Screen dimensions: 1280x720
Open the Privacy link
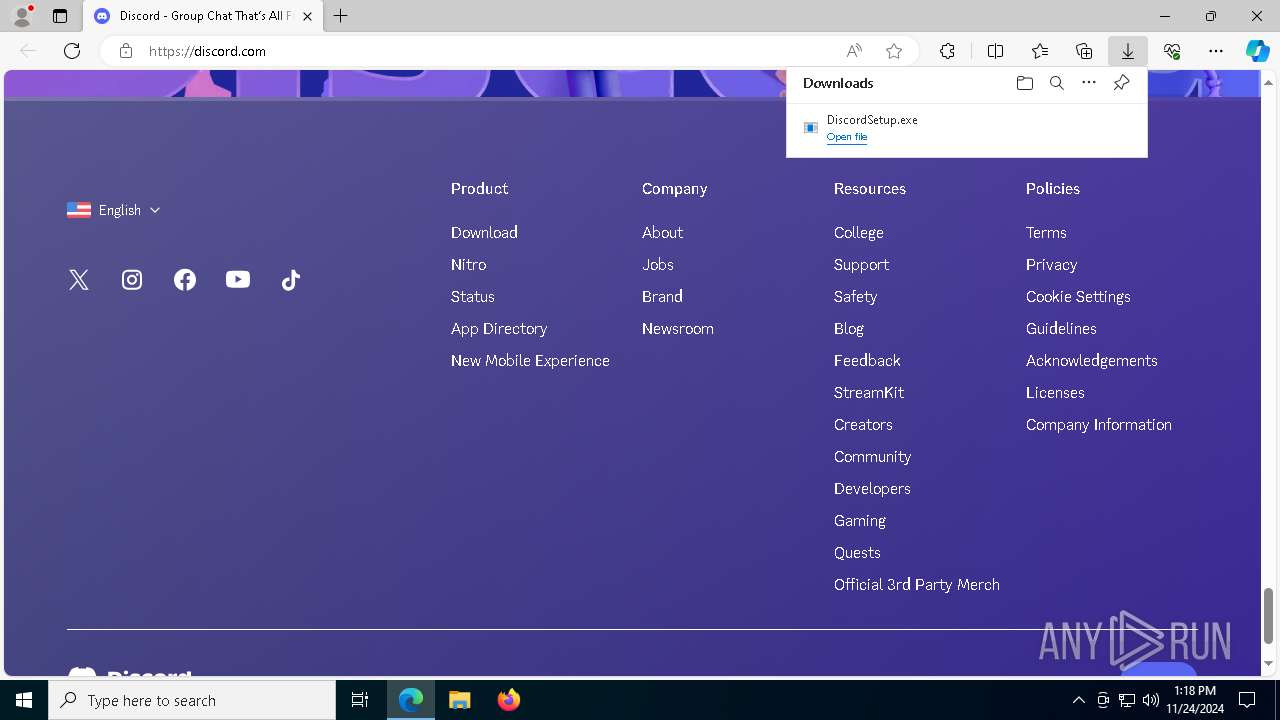[x=1051, y=264]
